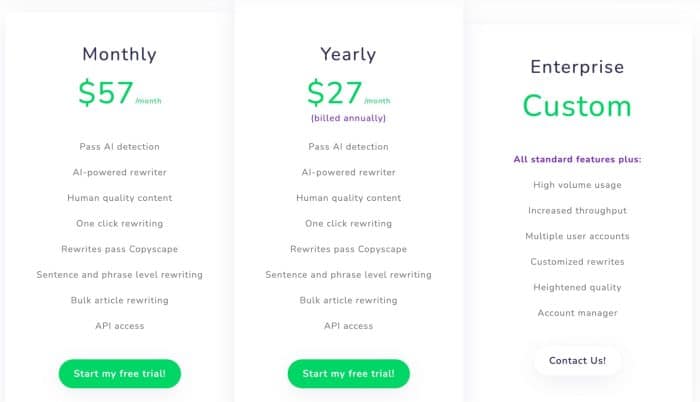Click Pass AI detection in Monthly plan
700x402 pixels.
[x=120, y=147]
